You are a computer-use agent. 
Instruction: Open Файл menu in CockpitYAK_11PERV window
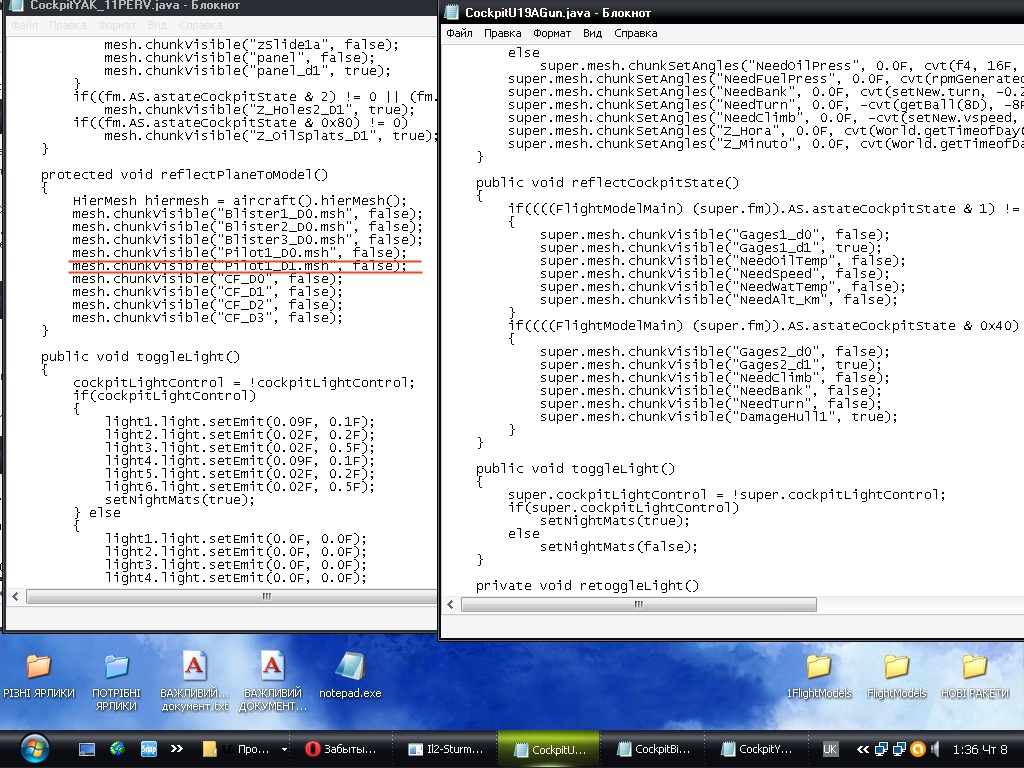tap(24, 25)
